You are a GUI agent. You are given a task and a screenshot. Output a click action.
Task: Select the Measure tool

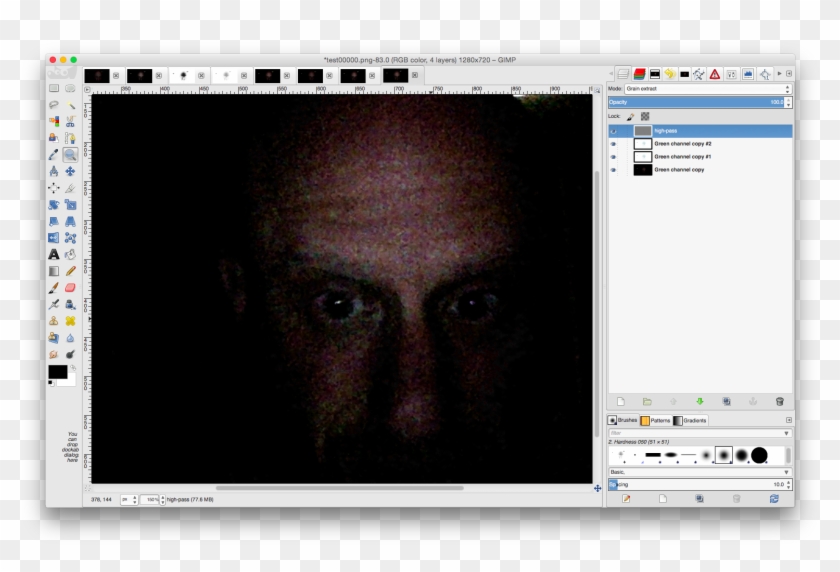click(54, 171)
